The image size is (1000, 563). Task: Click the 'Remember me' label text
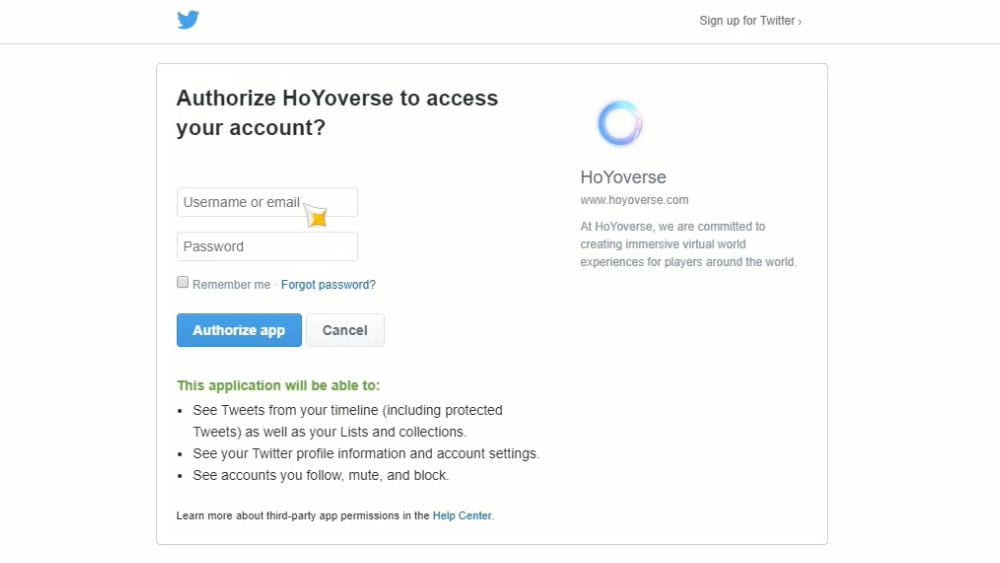[x=231, y=285]
